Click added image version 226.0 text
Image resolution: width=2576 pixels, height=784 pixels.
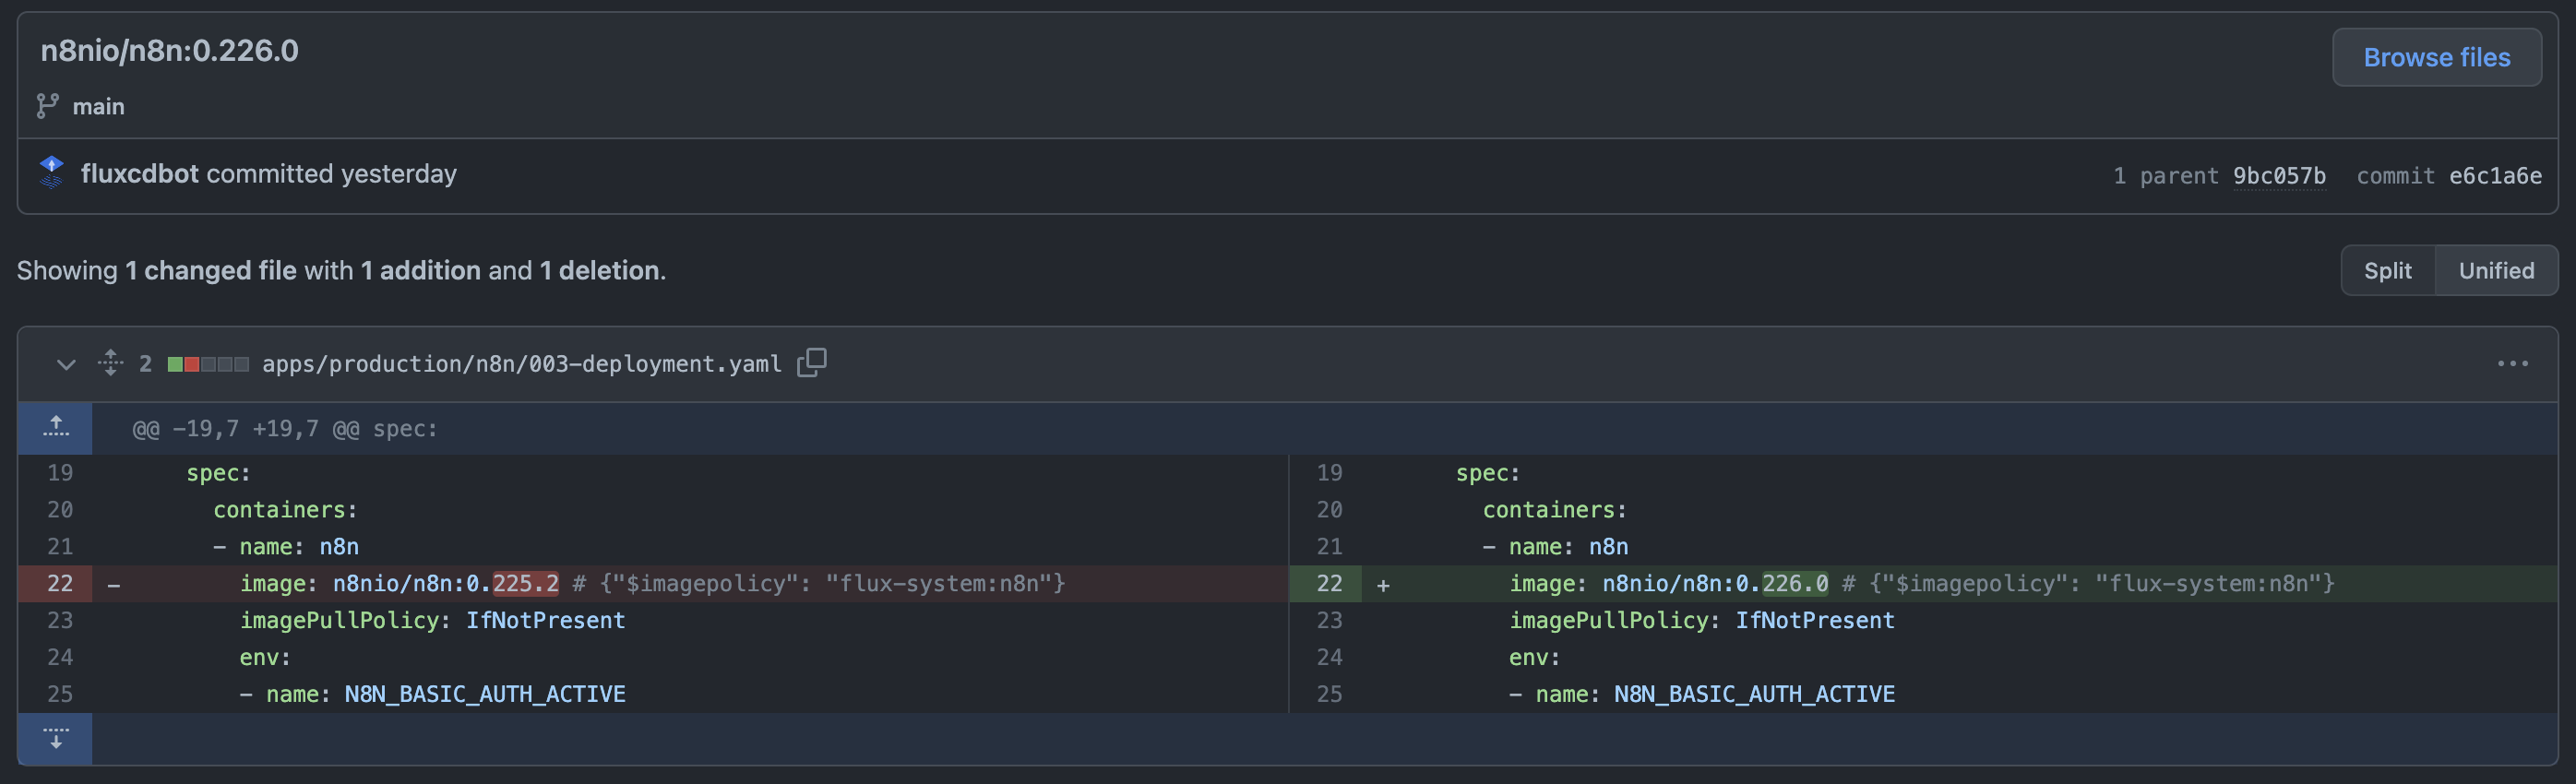click(x=1795, y=583)
